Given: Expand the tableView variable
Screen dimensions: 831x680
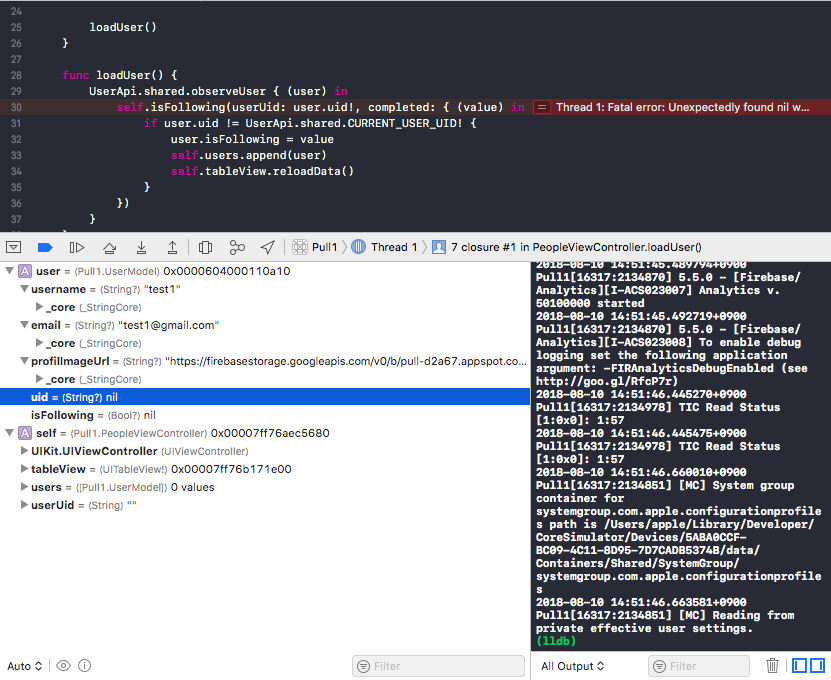Looking at the screenshot, I should (24, 469).
